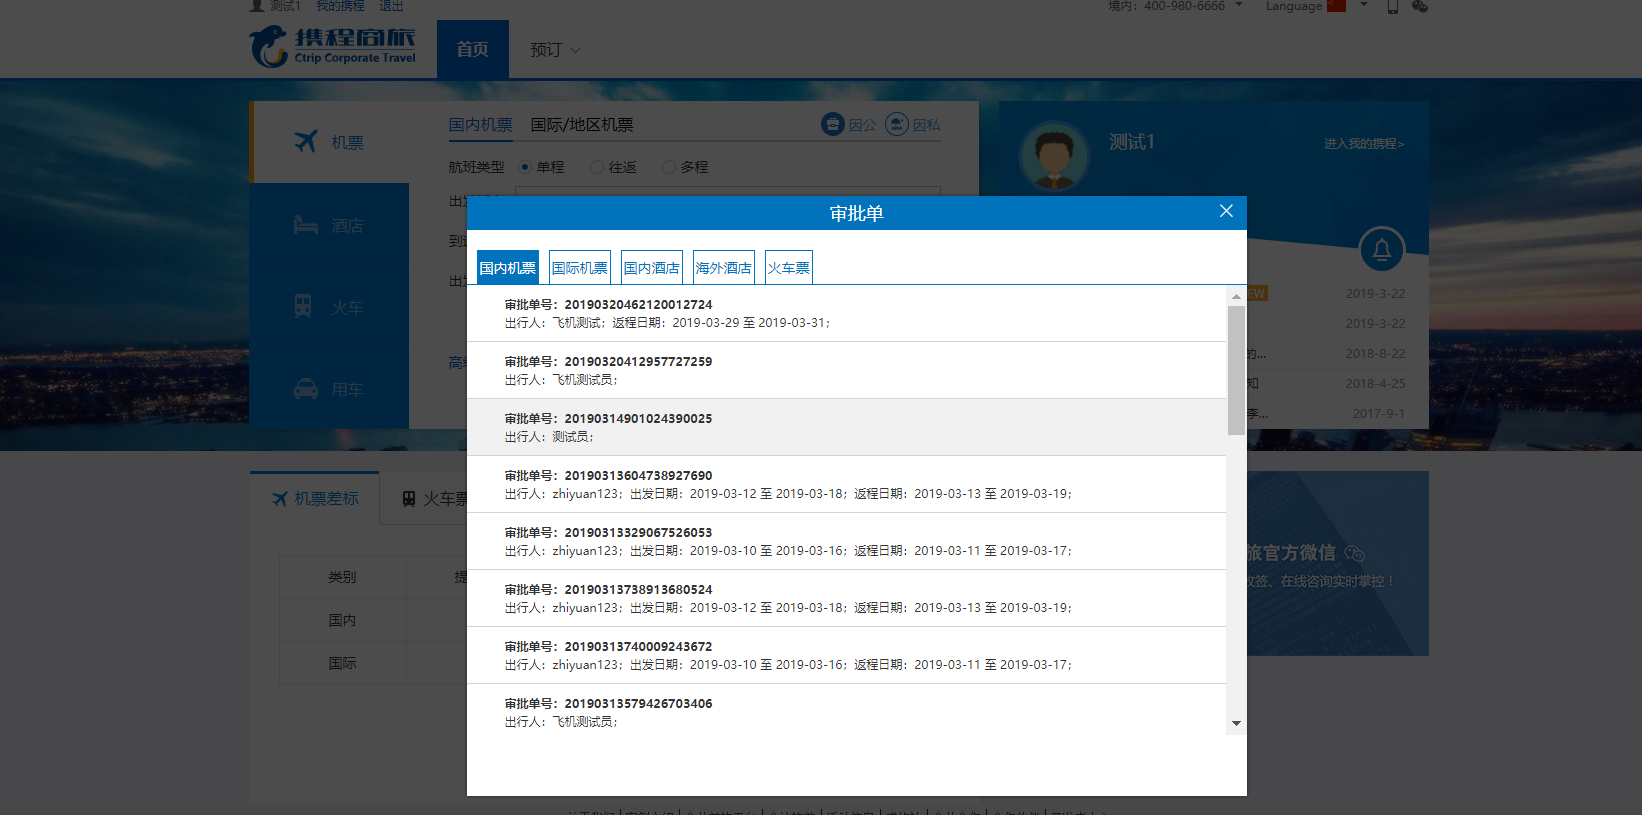Click the 因公 briefcase icon
The height and width of the screenshot is (815, 1642).
click(832, 124)
